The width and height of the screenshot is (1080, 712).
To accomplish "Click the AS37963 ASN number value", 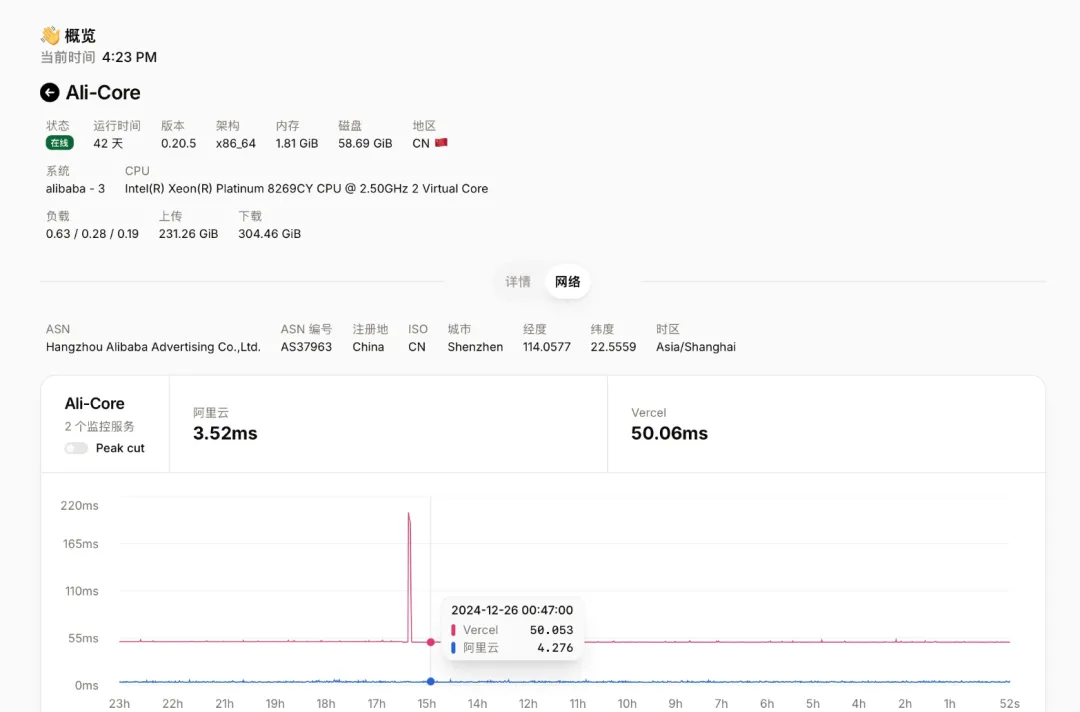I will (306, 347).
